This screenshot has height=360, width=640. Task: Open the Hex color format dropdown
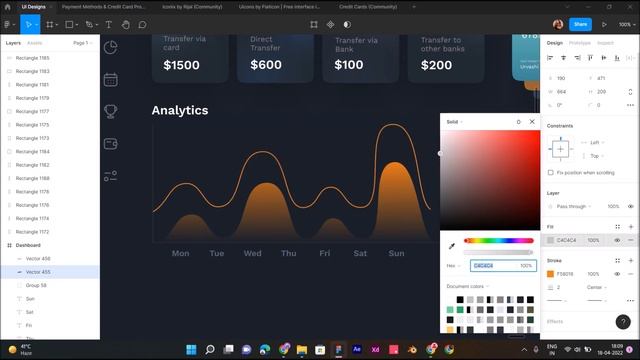point(453,266)
